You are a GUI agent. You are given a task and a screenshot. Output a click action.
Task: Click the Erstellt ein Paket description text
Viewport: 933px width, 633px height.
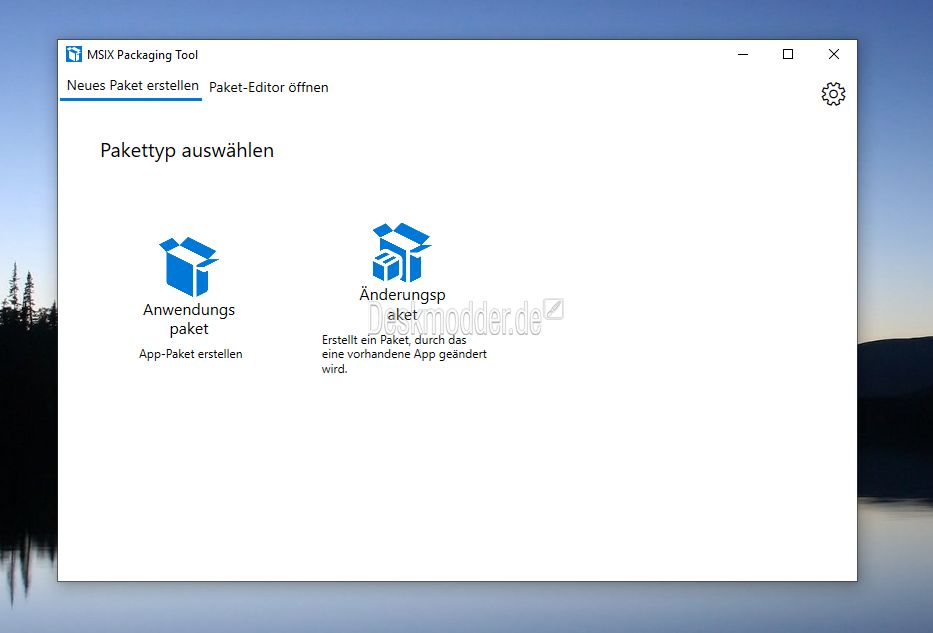coord(404,354)
